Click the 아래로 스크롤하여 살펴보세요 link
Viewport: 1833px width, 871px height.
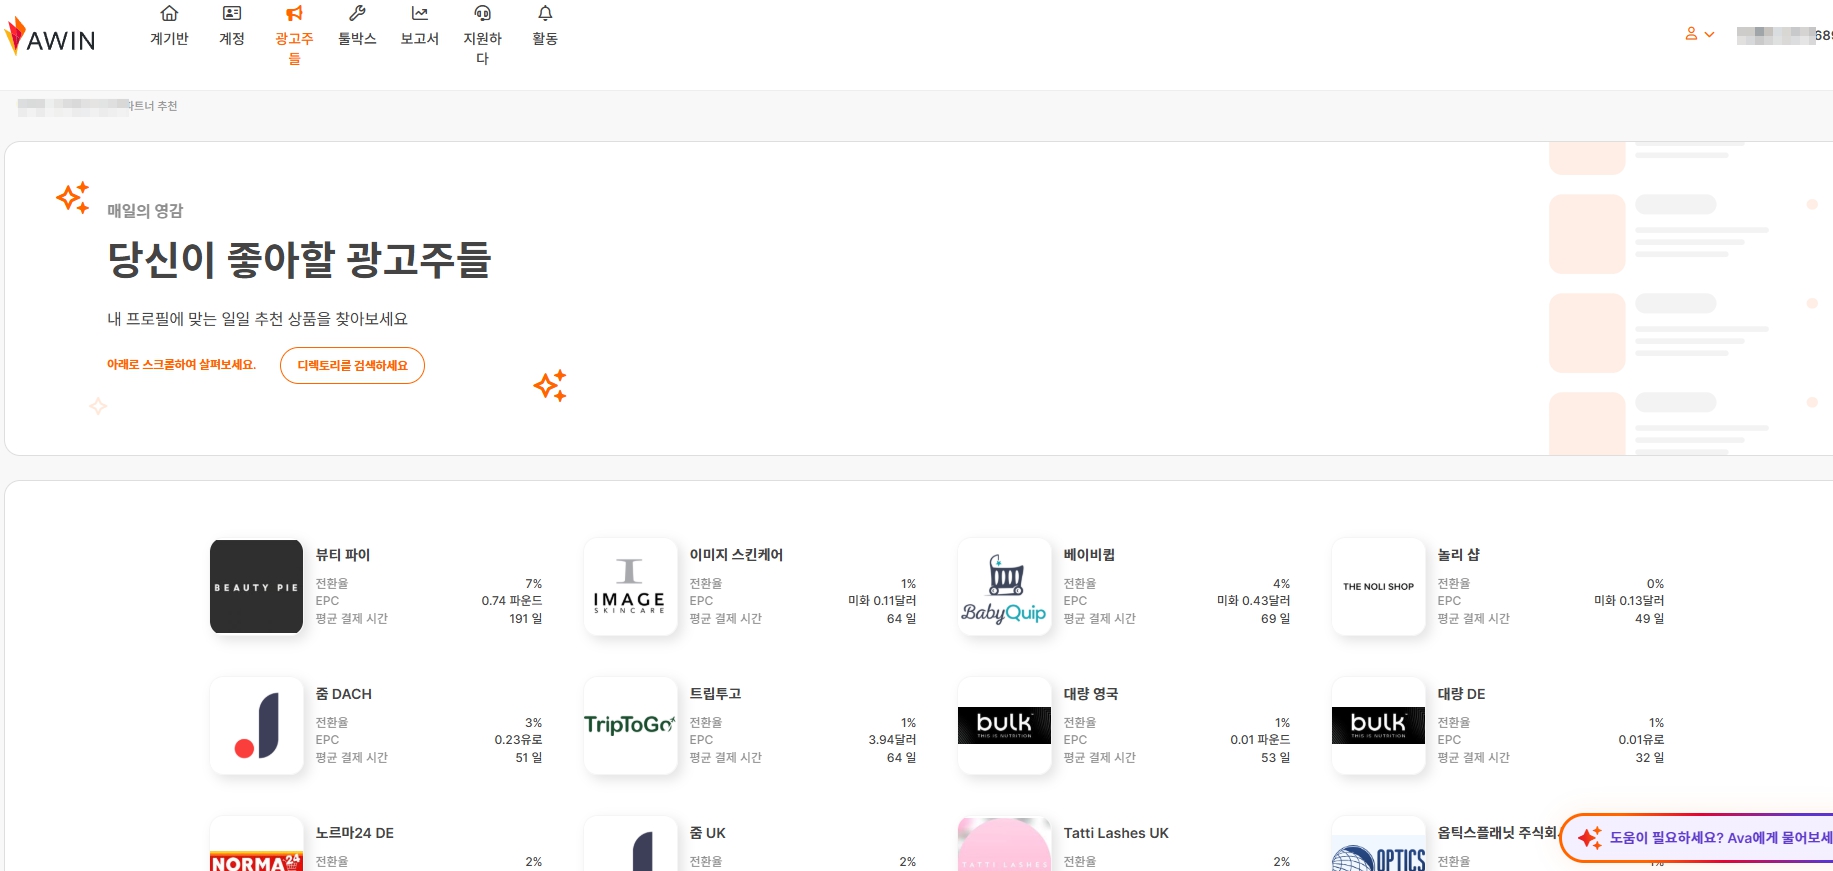181,365
